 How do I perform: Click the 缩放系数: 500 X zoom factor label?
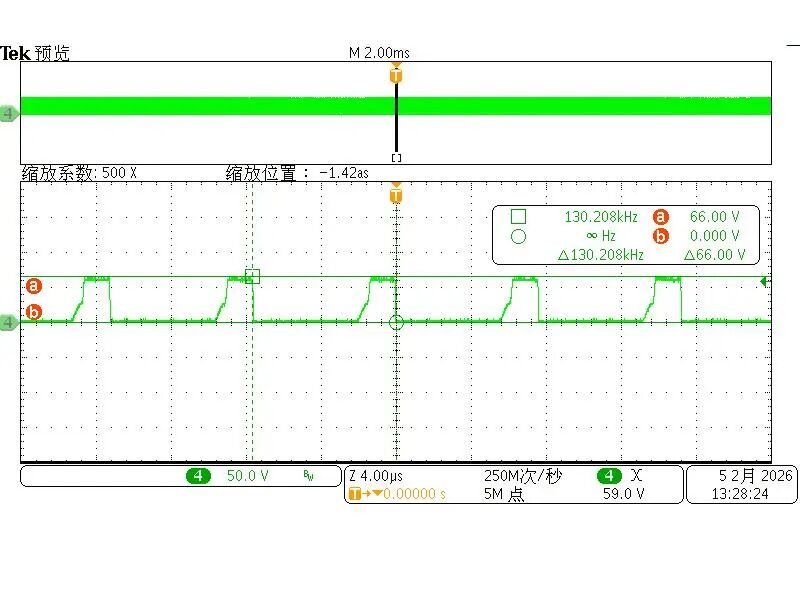coord(79,173)
